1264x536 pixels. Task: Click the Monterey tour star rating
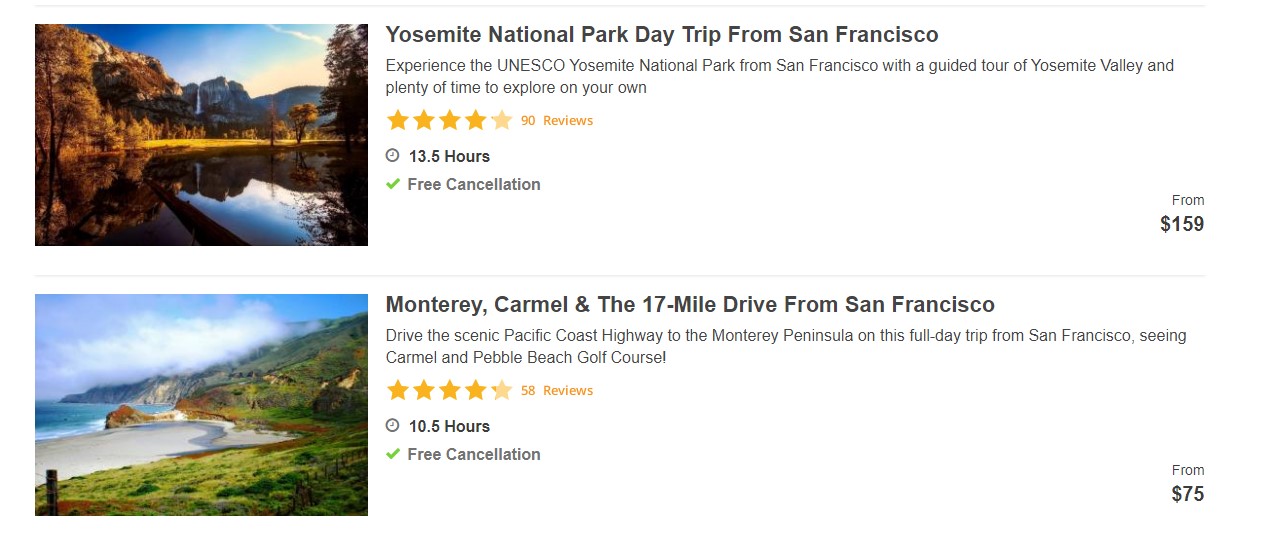[449, 391]
